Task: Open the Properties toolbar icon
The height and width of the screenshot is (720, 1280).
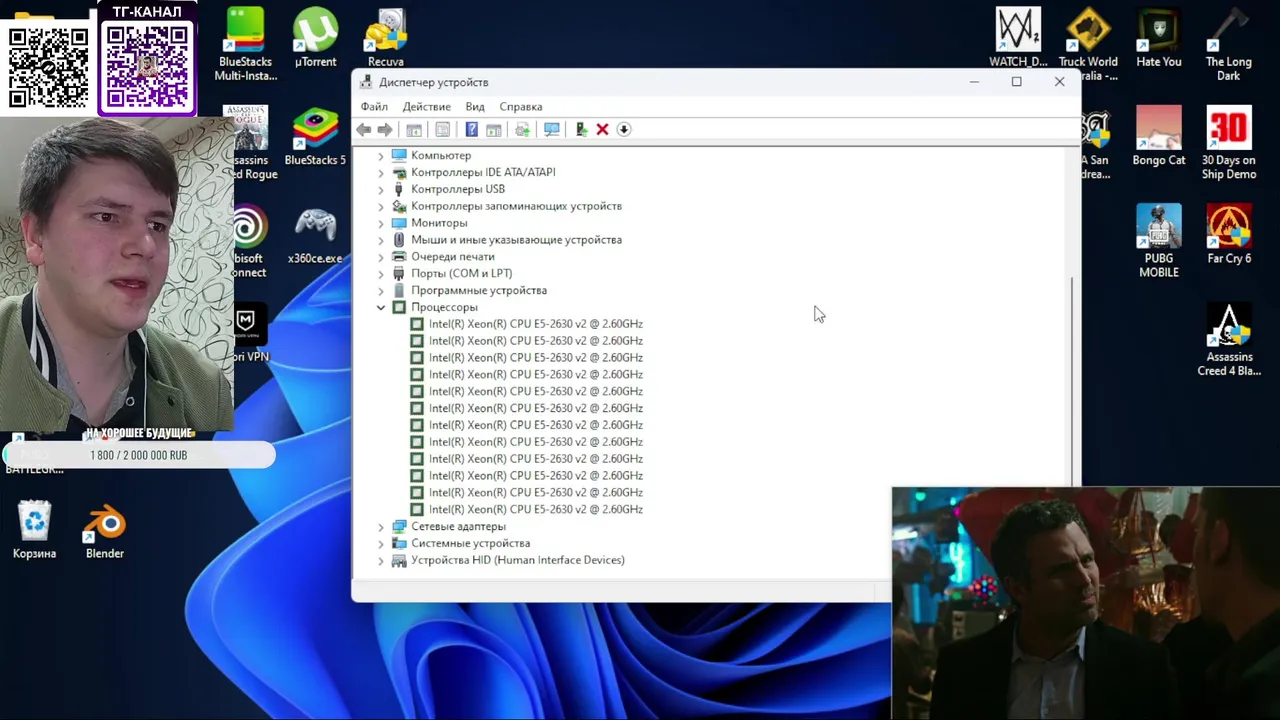Action: [443, 129]
